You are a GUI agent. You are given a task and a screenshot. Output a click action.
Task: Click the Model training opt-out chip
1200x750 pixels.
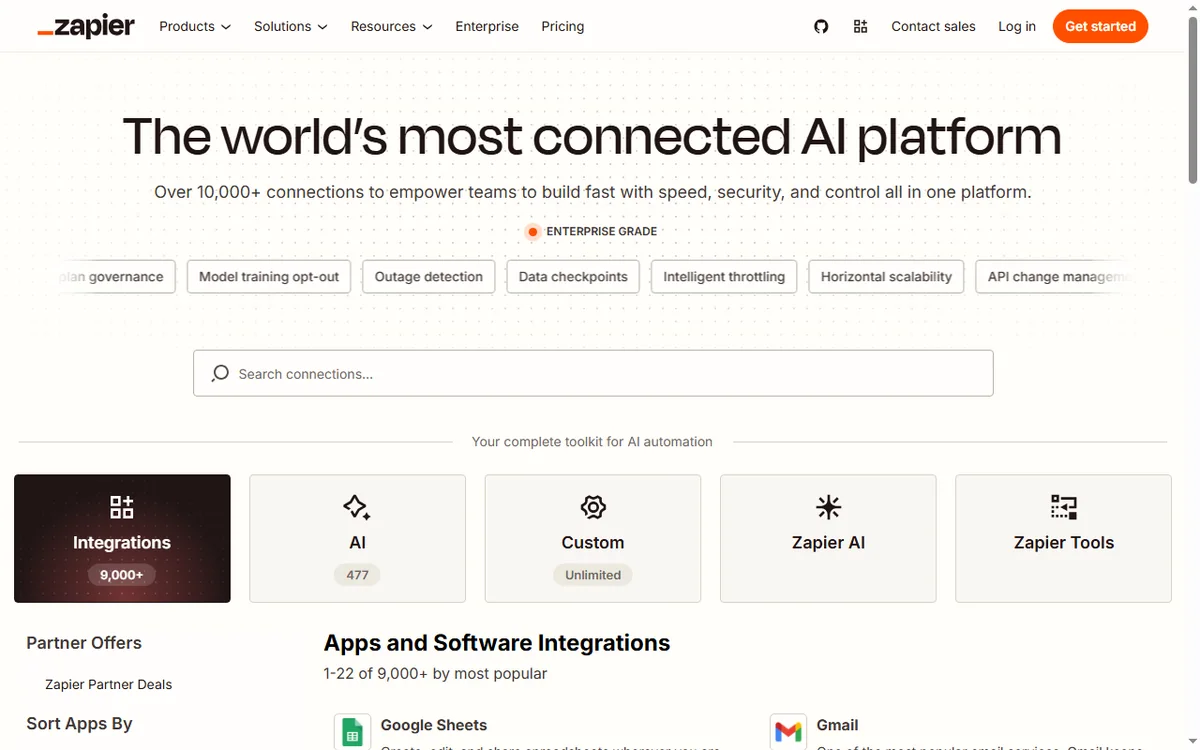coord(269,277)
